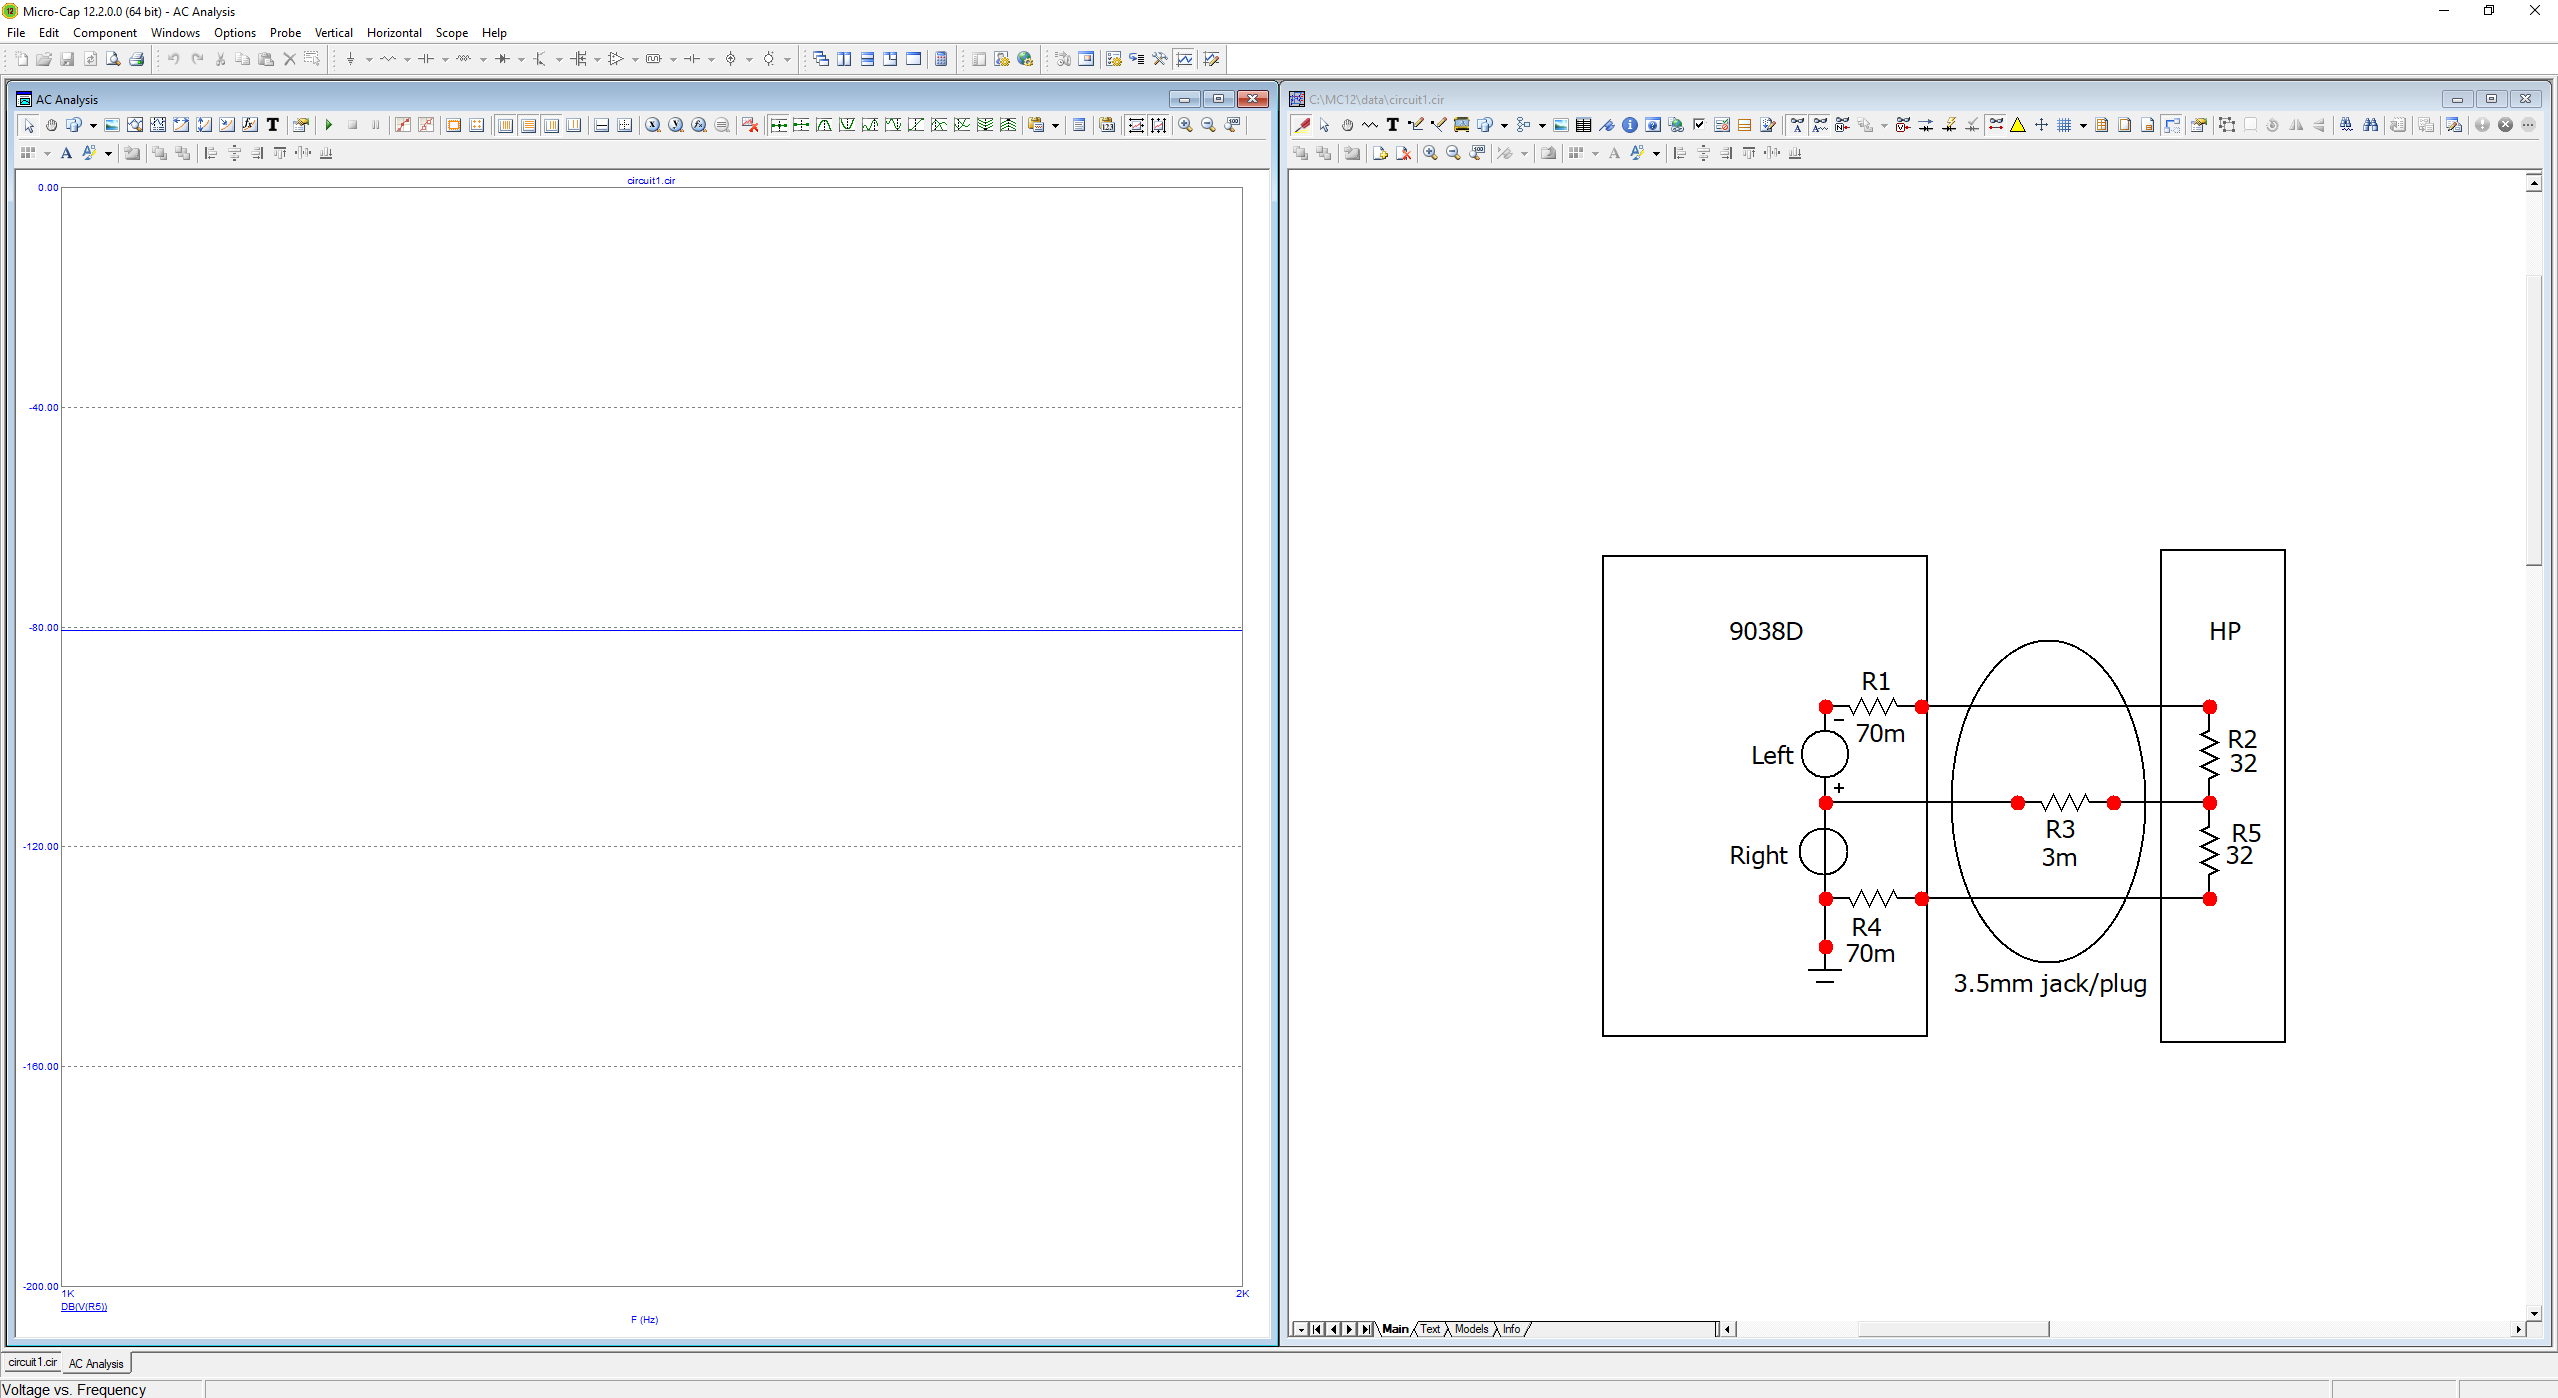
Task: Click the DB(V(R5)) plot expression link
Action: pyautogui.click(x=84, y=1307)
